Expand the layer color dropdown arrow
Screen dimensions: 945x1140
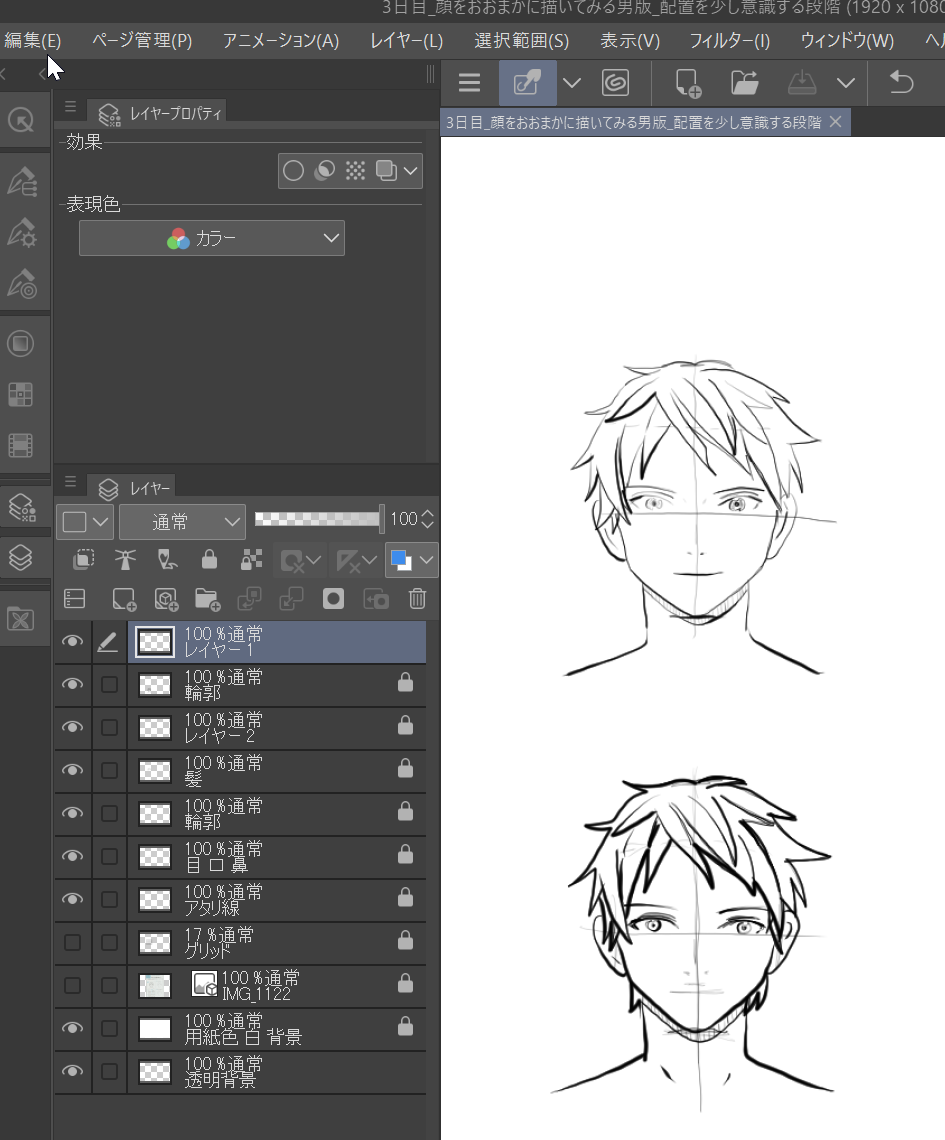428,561
